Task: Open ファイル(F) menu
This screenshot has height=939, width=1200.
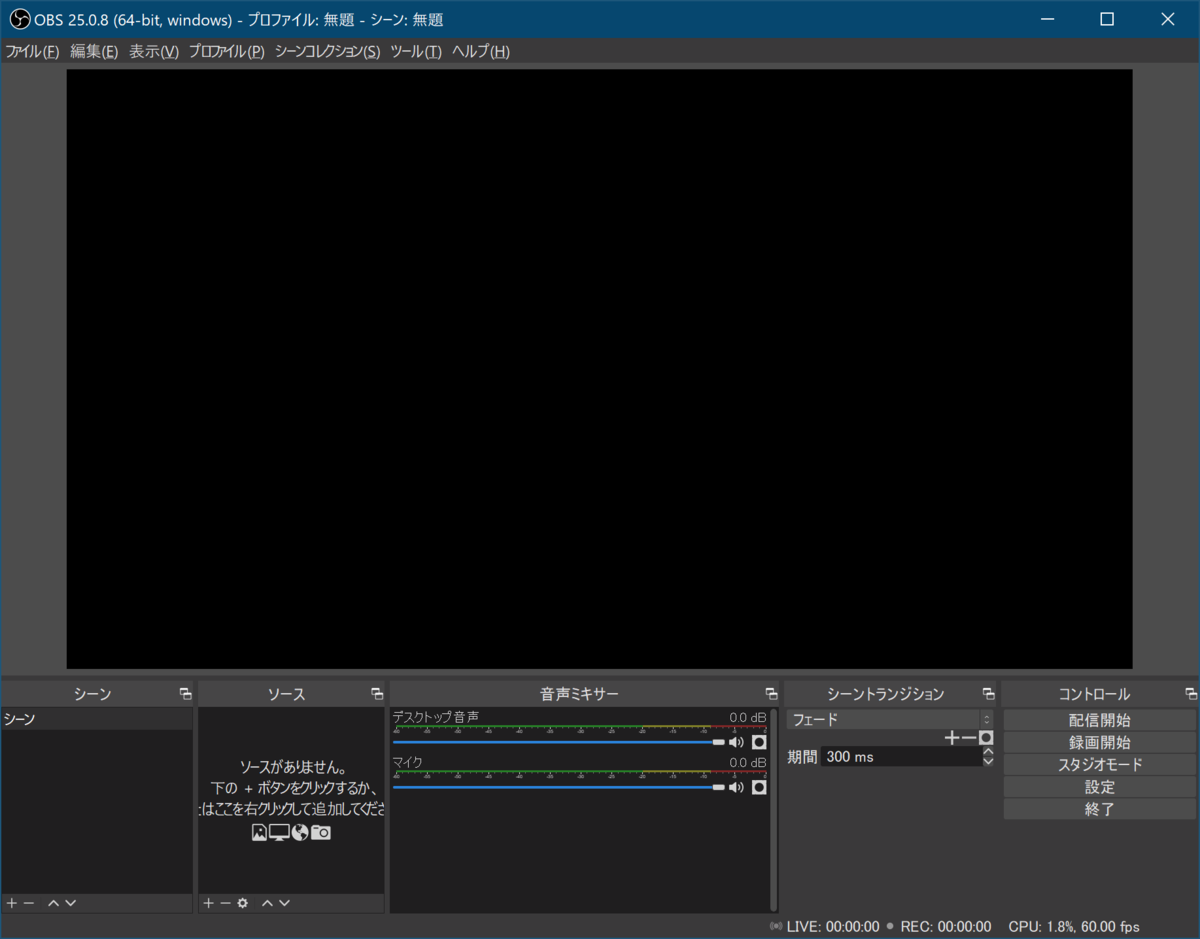Action: click(32, 52)
